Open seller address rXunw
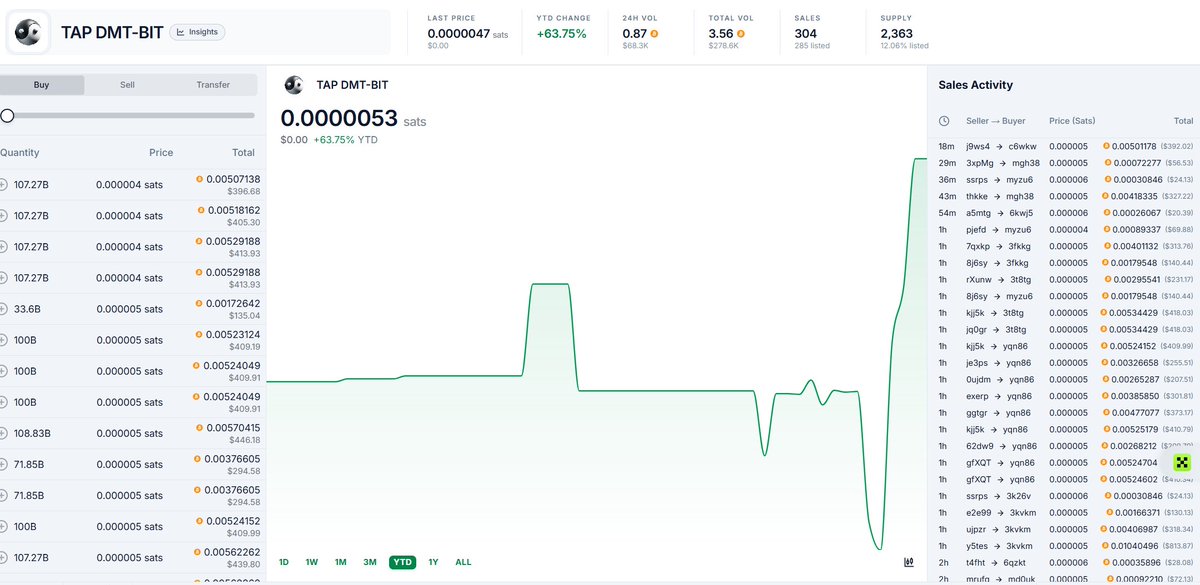 coord(979,279)
